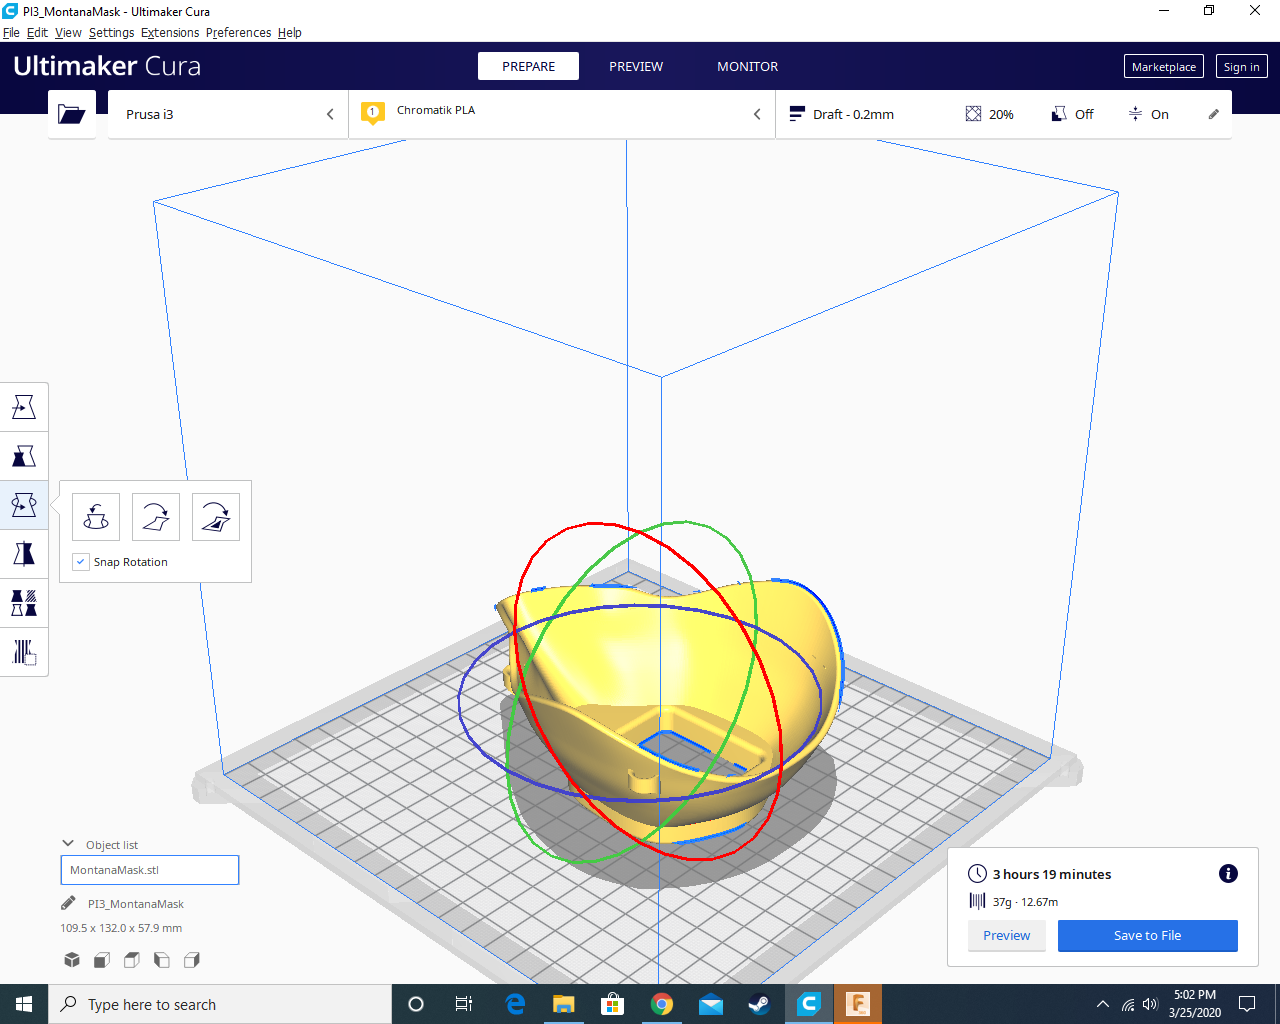This screenshot has height=1024, width=1280.
Task: Open the Extensions menu
Action: (170, 32)
